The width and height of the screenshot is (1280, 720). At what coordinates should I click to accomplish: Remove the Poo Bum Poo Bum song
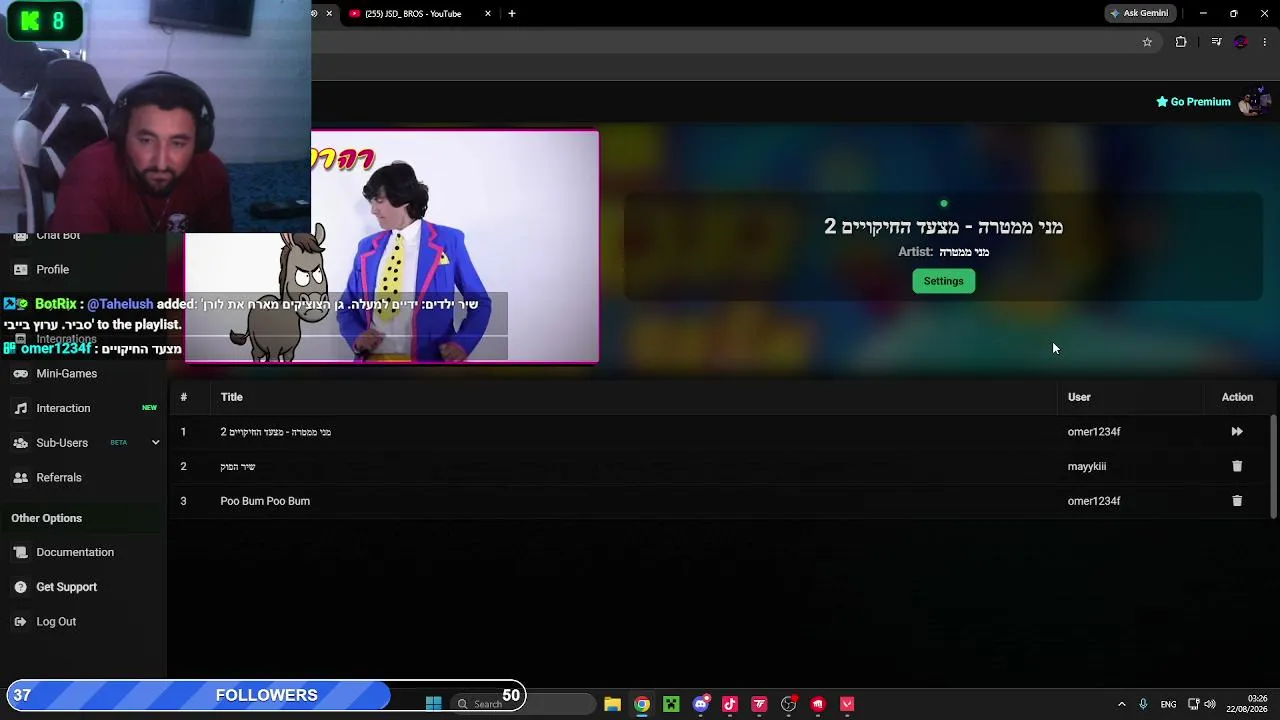coord(1237,501)
